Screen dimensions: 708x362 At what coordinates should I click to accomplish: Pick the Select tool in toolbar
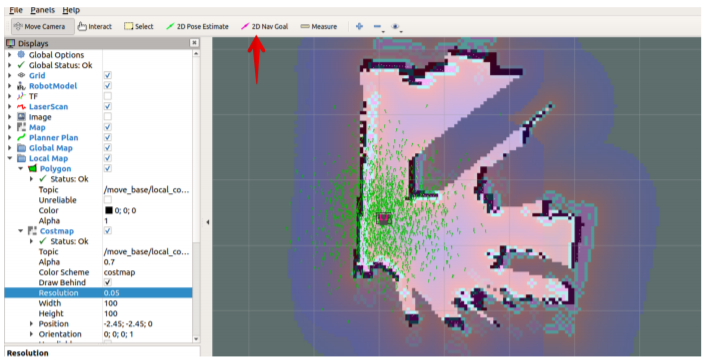coord(139,27)
